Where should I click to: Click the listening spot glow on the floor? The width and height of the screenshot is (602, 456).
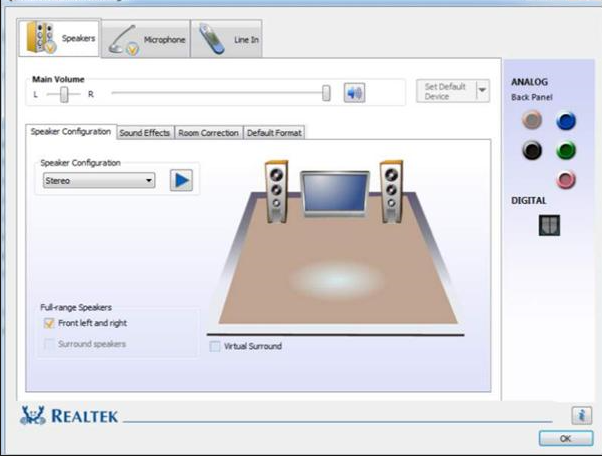coord(336,280)
